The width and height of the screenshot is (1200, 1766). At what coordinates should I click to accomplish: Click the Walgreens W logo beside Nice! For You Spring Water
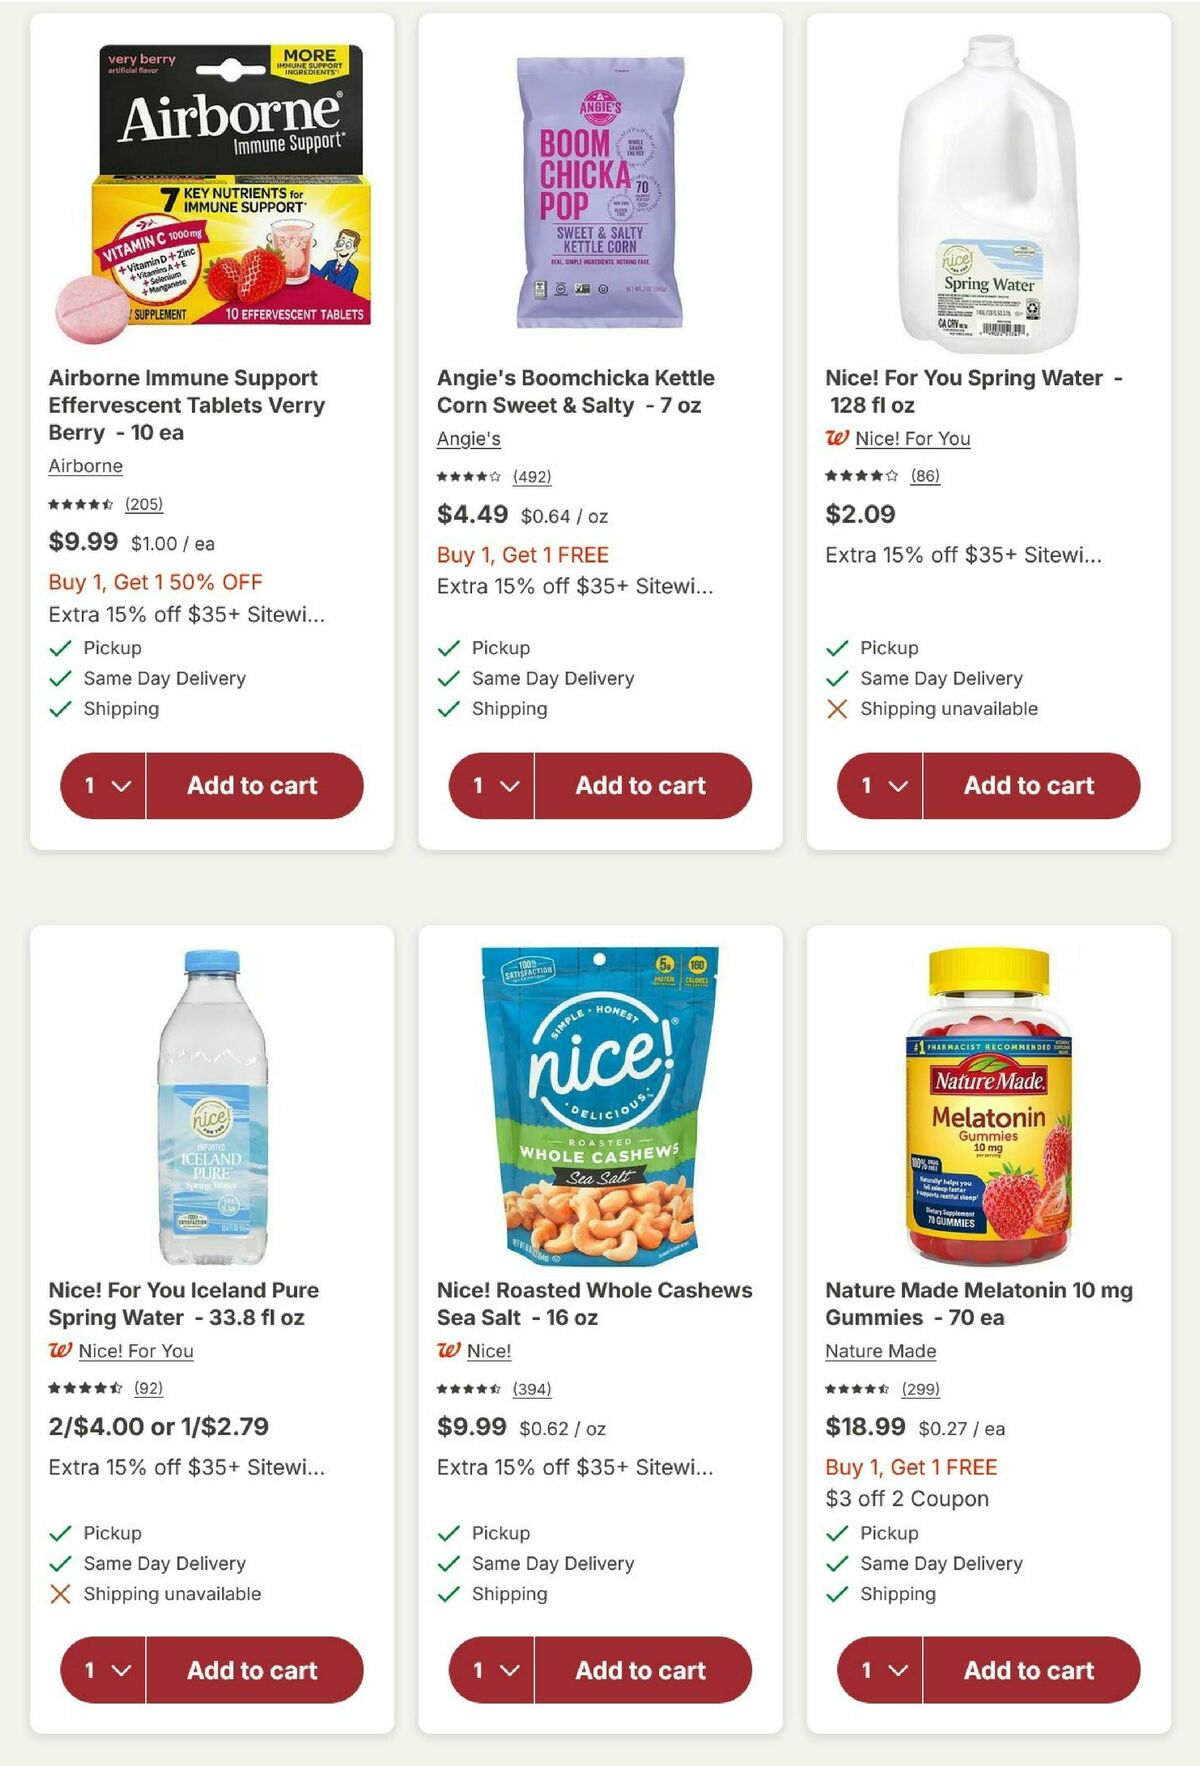[835, 439]
